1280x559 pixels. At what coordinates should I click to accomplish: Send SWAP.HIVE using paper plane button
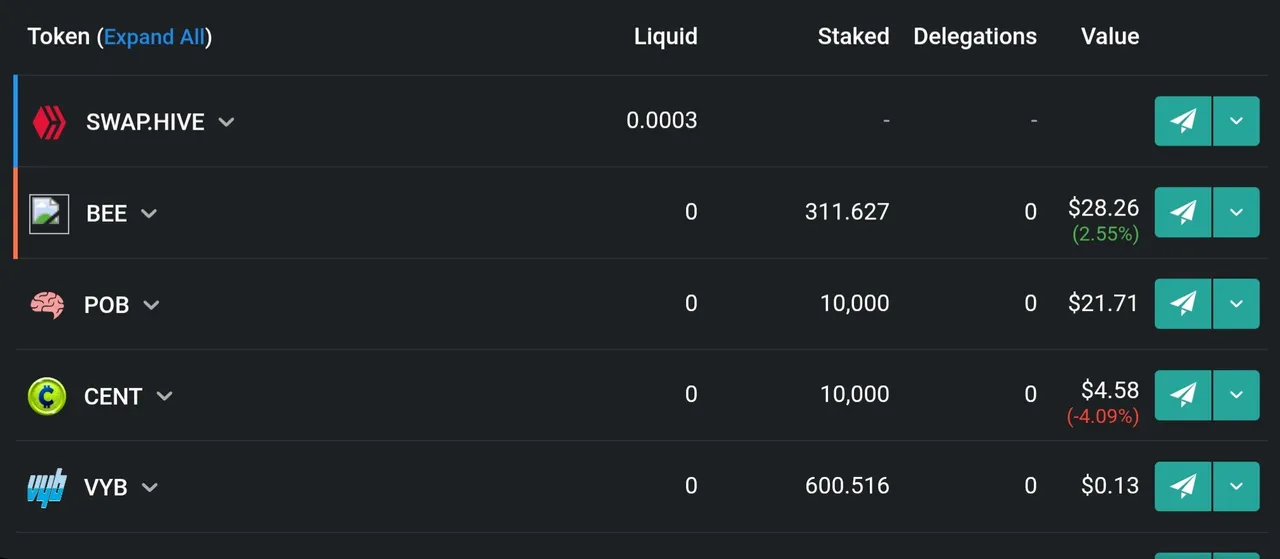[1183, 121]
